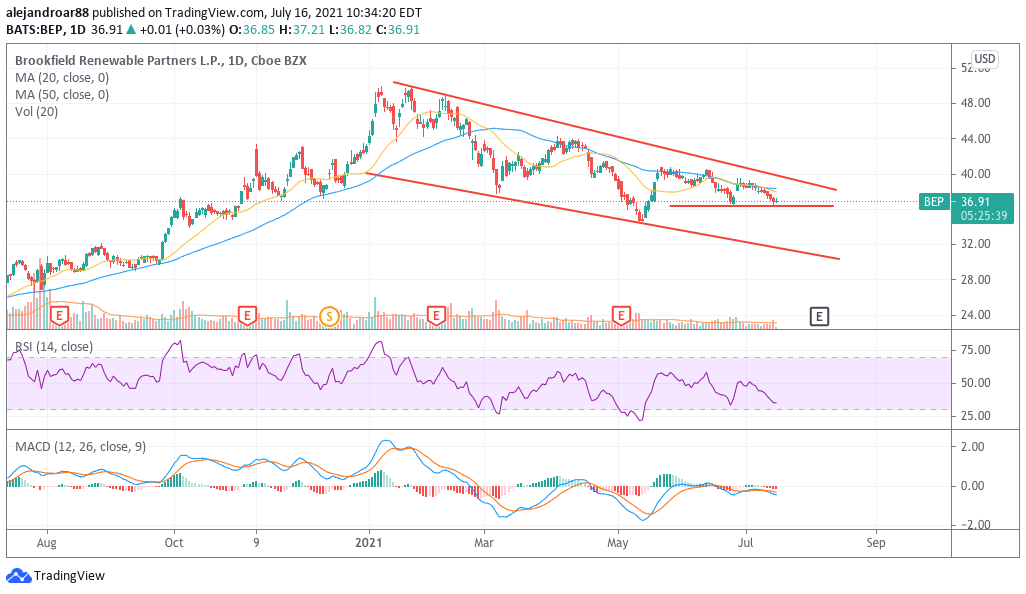Select the lower red channel trendline

pyautogui.click(x=603, y=216)
